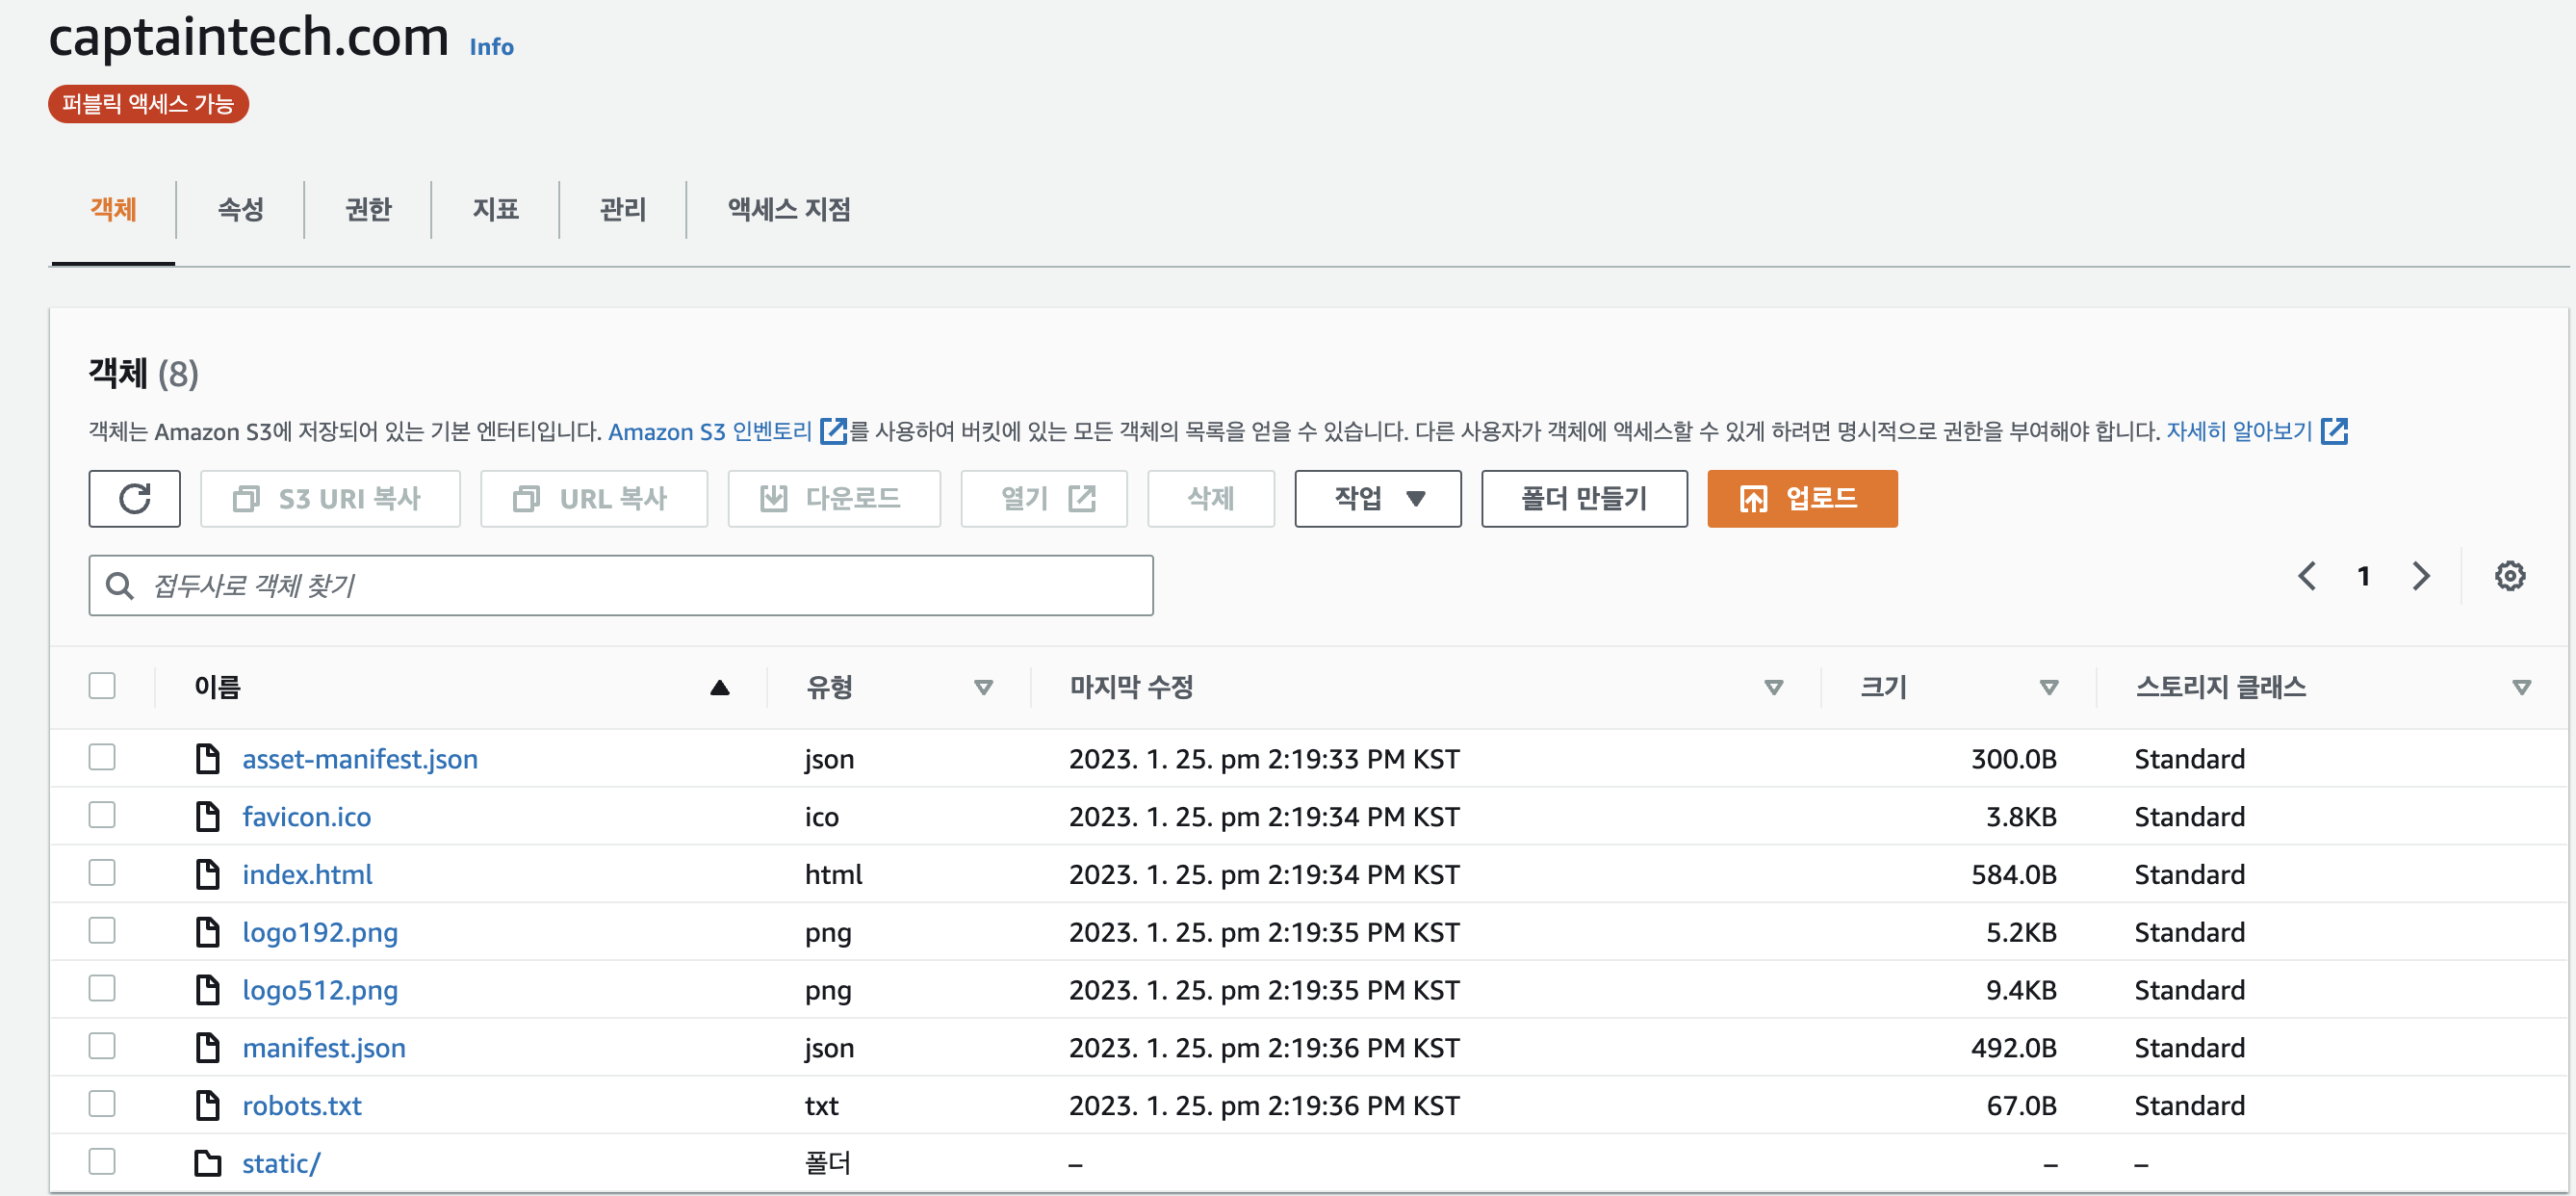2576x1196 pixels.
Task: Open the 액세스 지점 tab
Action: tap(789, 209)
